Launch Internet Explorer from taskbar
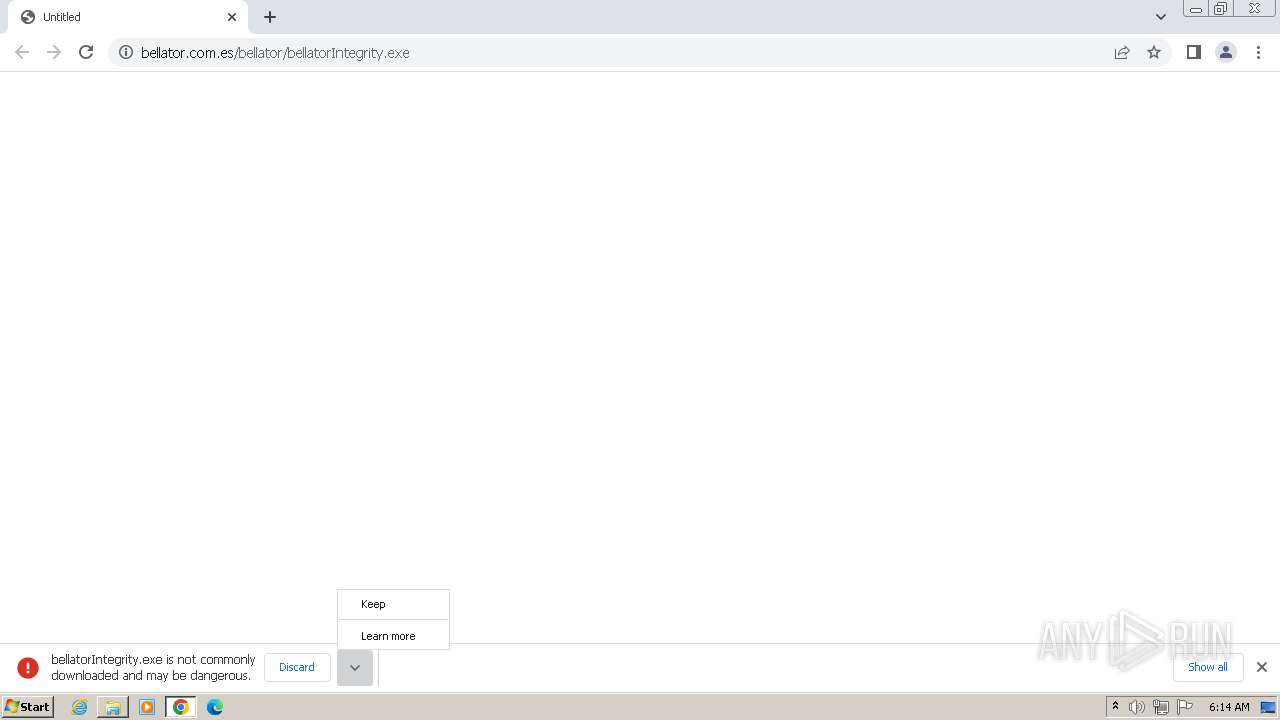The image size is (1280, 720). (x=80, y=707)
